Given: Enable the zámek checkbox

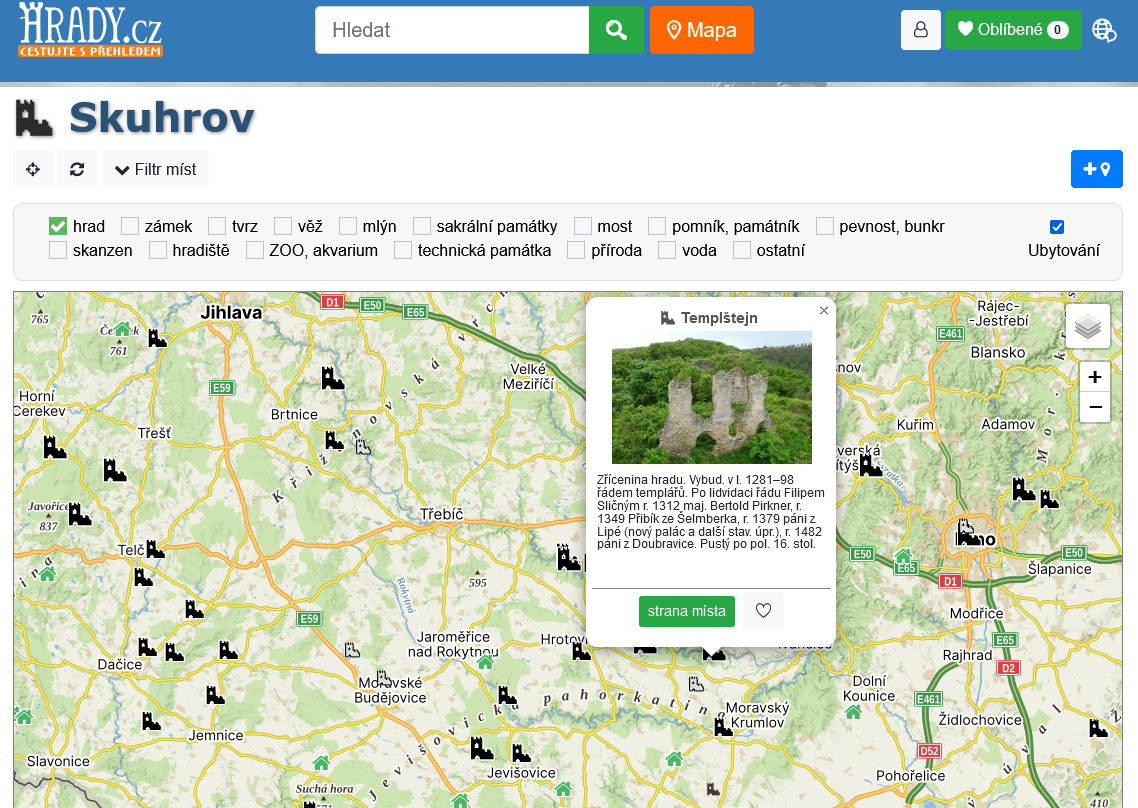Looking at the screenshot, I should point(130,227).
